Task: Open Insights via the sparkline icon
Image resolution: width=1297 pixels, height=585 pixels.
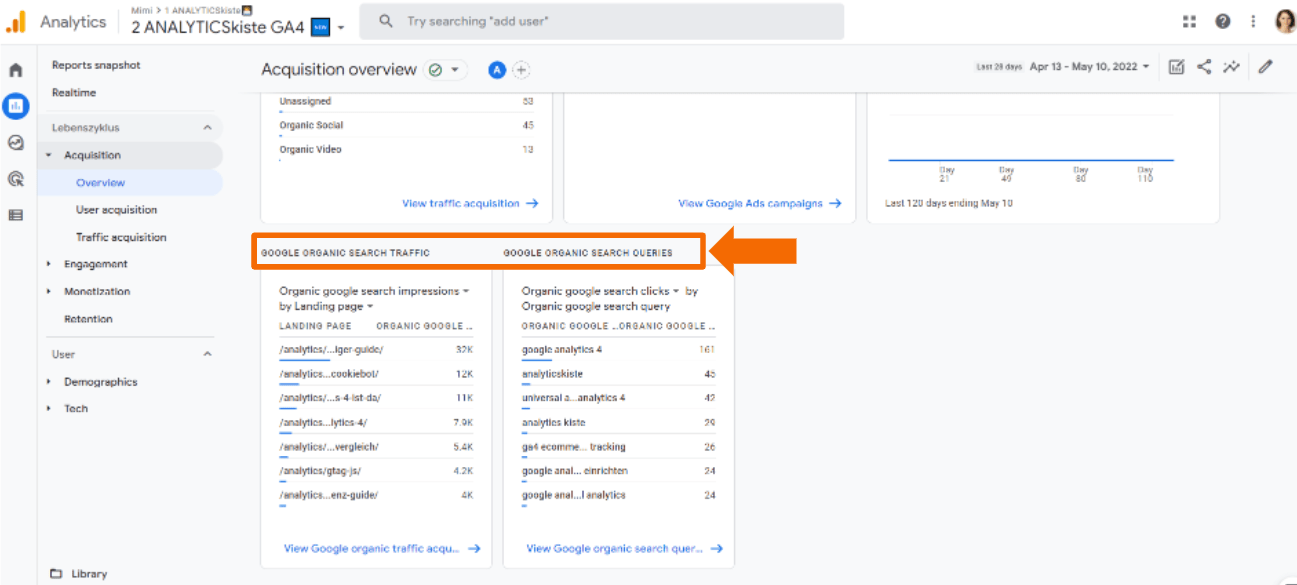Action: (1231, 66)
